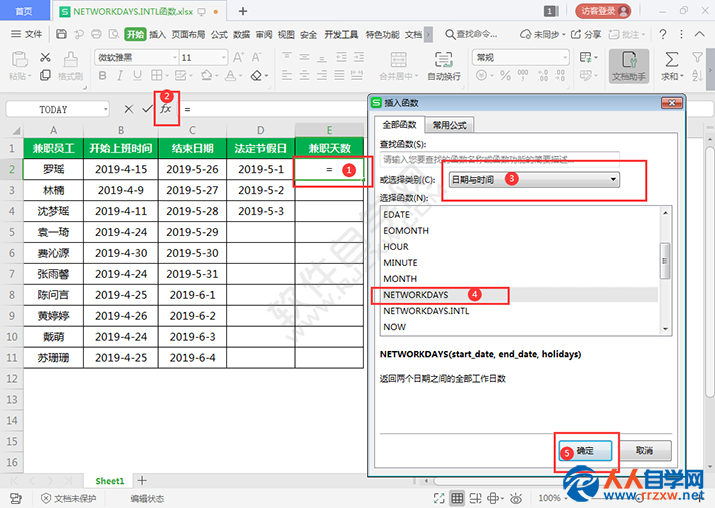Switch to the 公式 ribbon tab

pos(219,34)
